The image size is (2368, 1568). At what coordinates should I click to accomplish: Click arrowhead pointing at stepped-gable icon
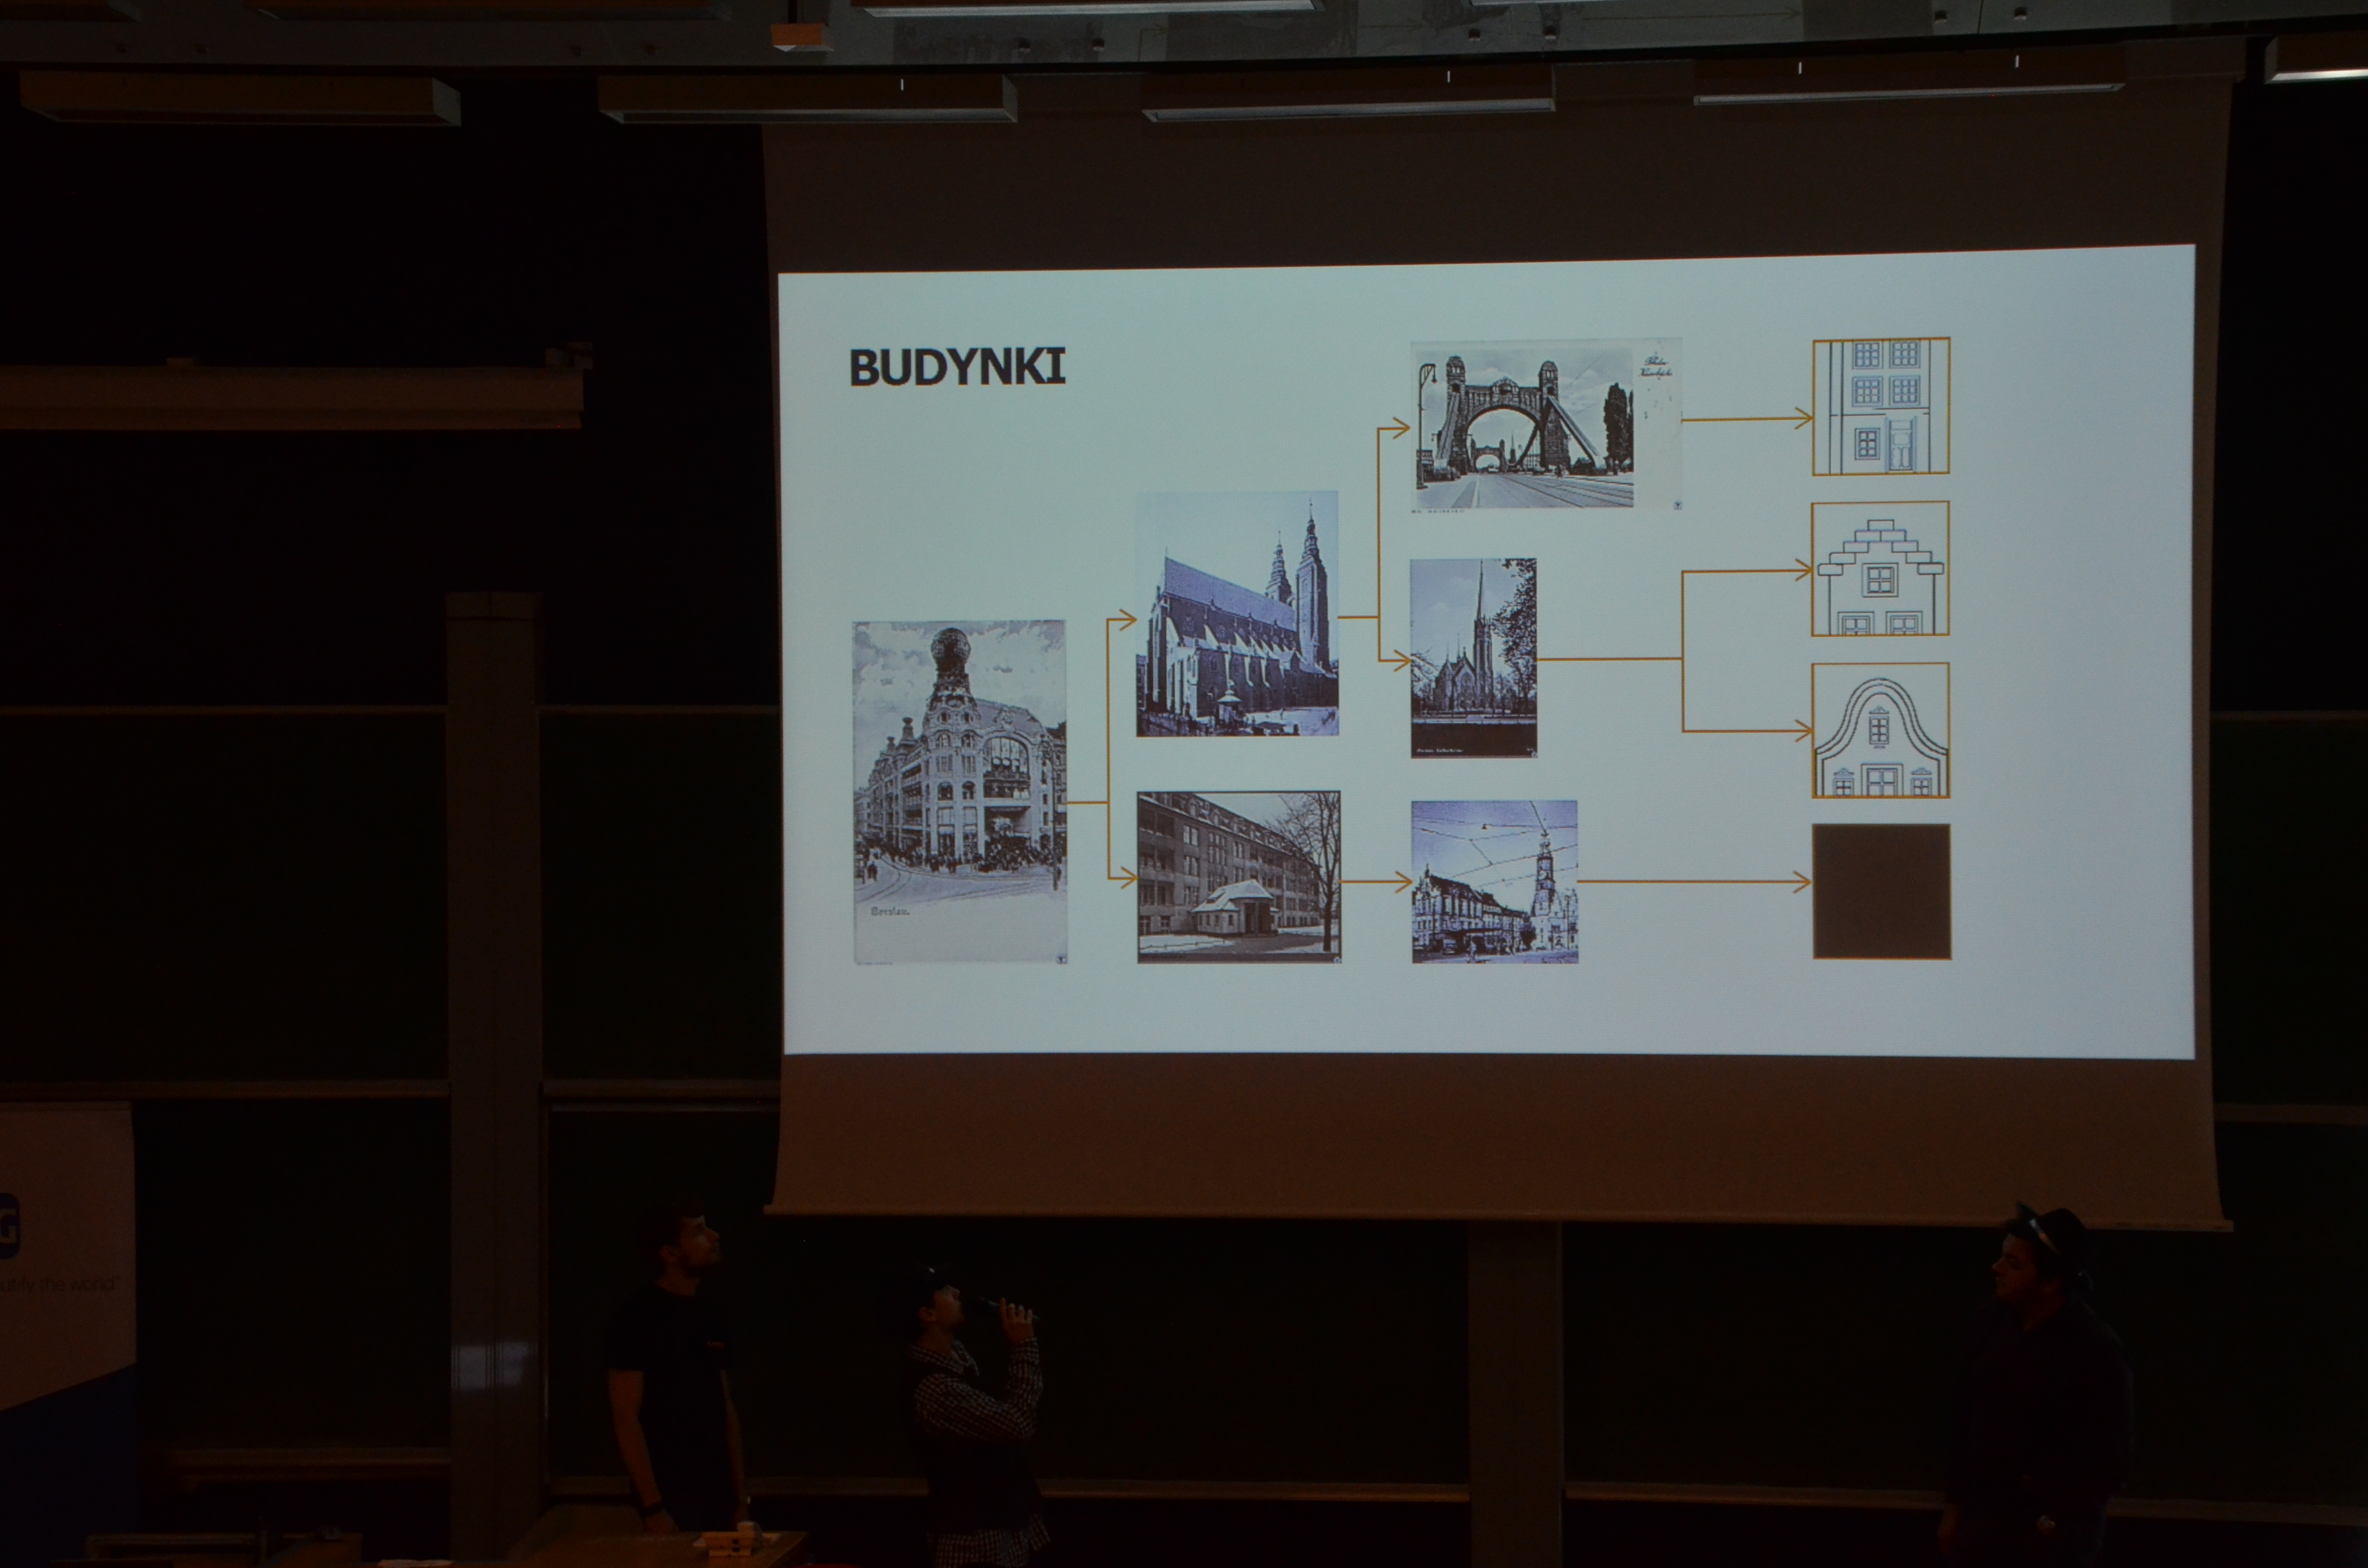click(1803, 571)
